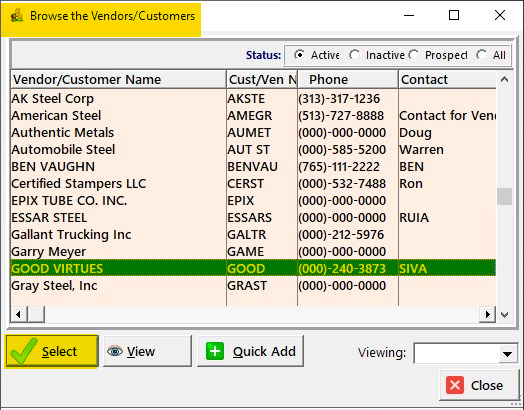Click phone number (000)-532-7488
Viewport: 524px width, 410px height.
pos(342,184)
